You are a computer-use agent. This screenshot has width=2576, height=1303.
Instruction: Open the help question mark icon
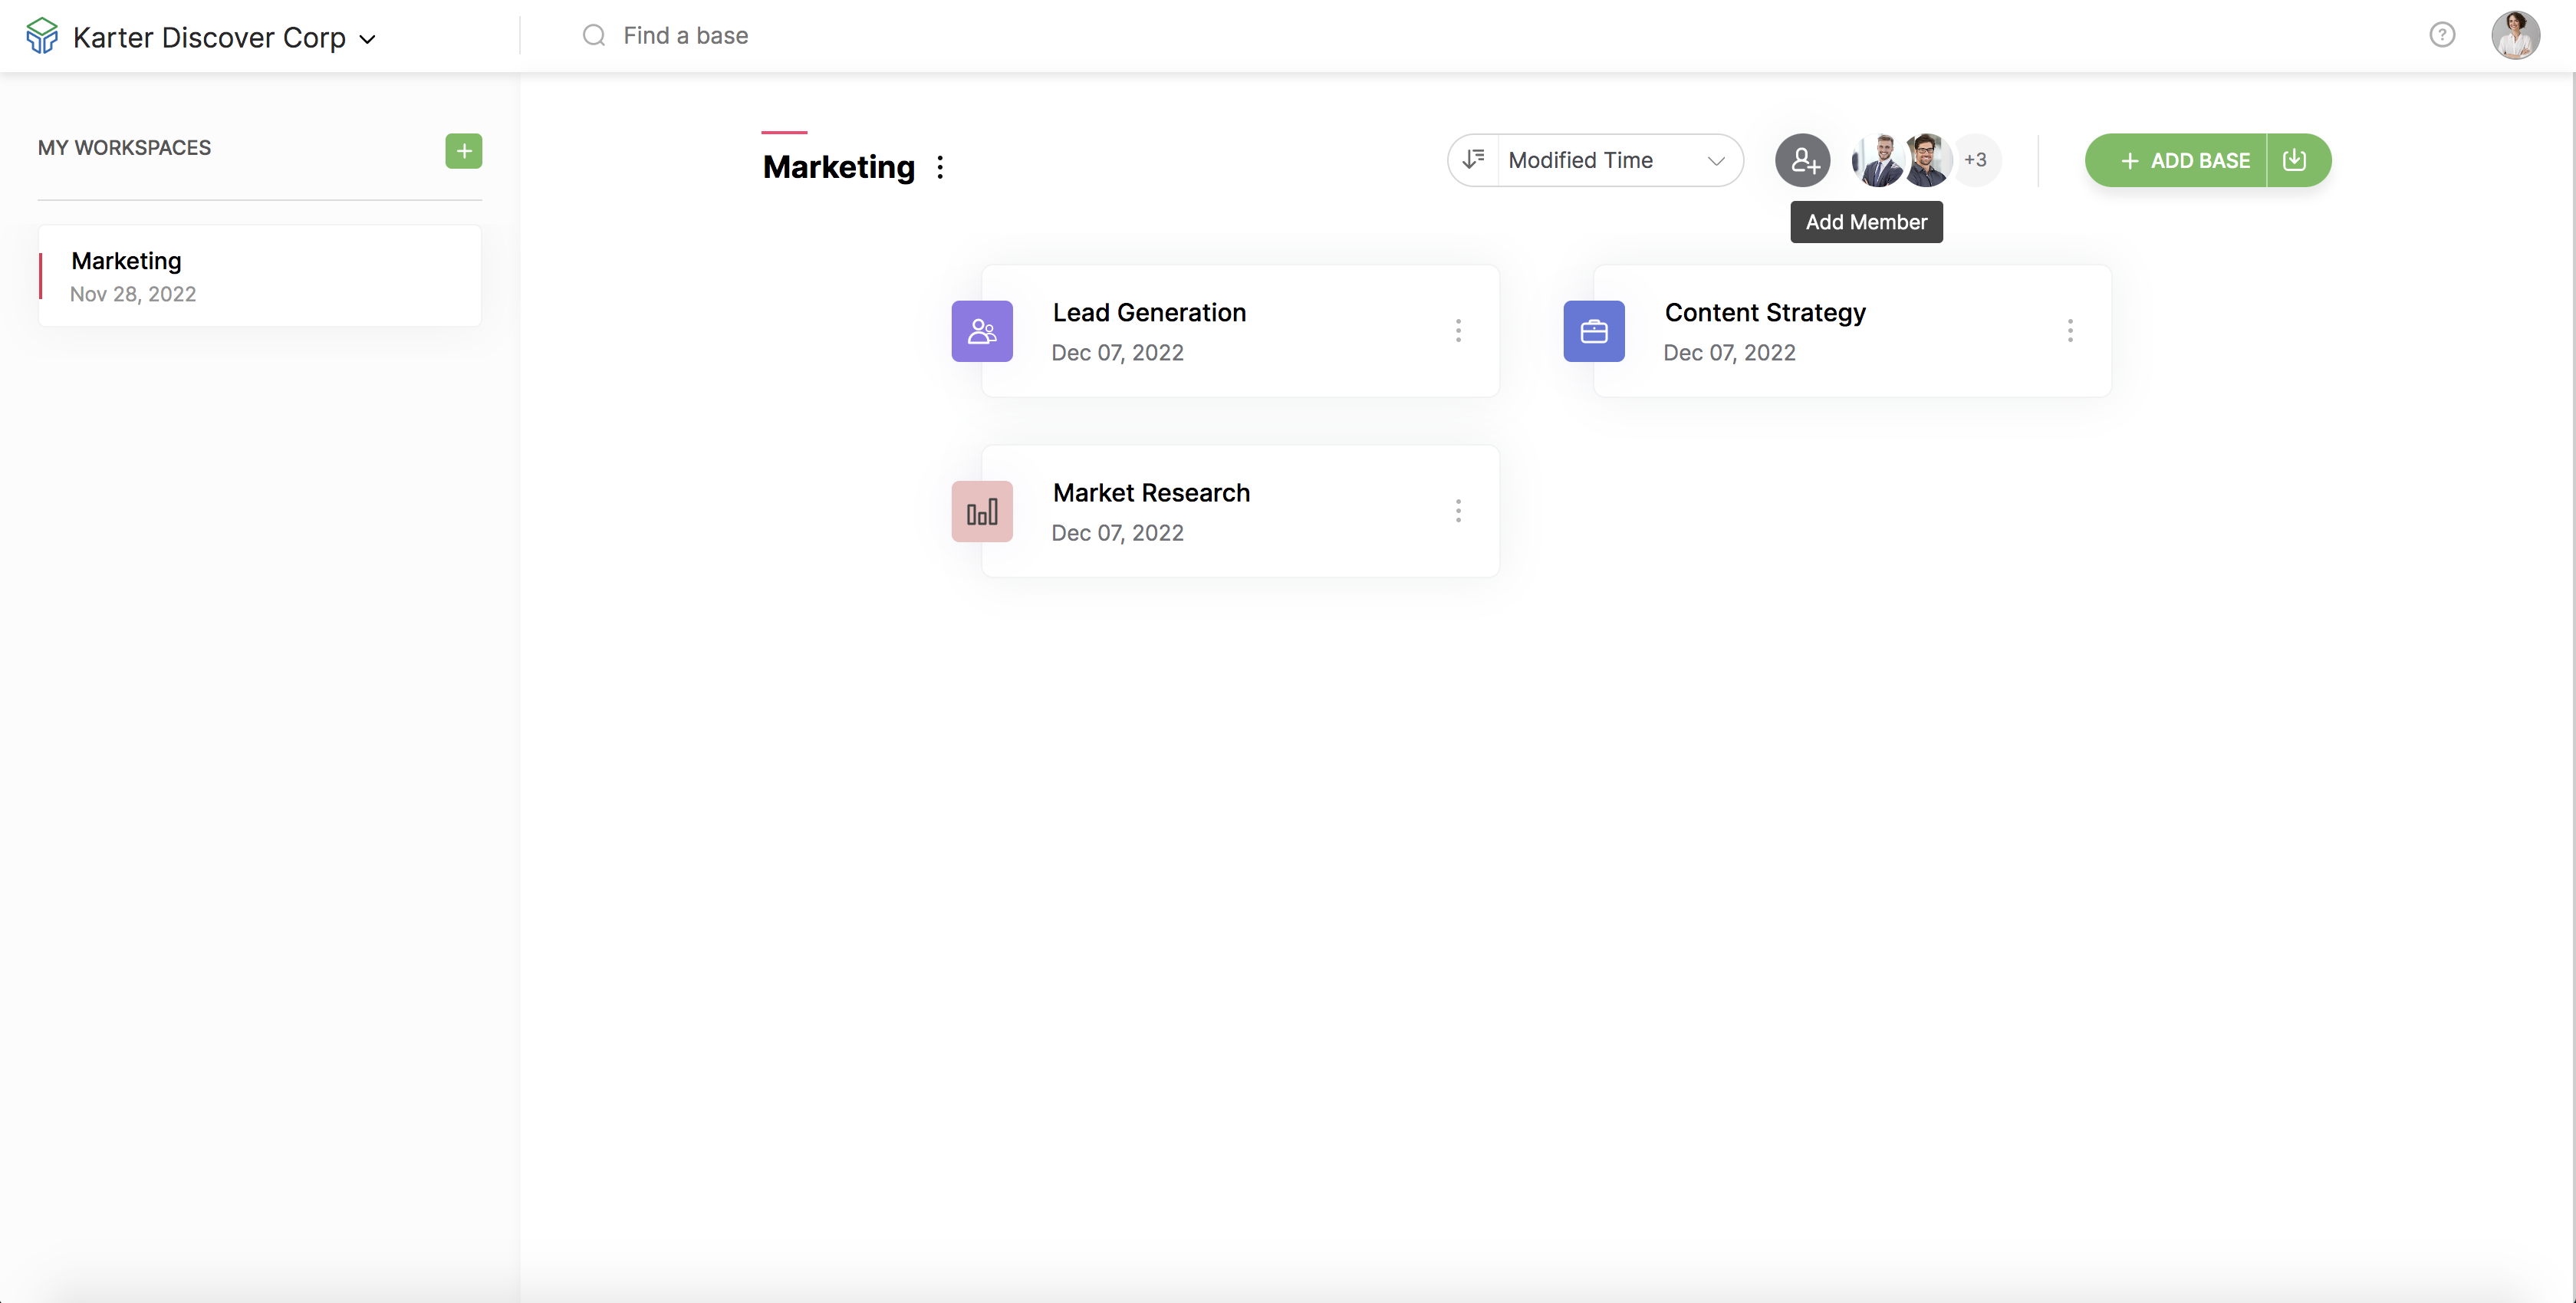(2442, 35)
